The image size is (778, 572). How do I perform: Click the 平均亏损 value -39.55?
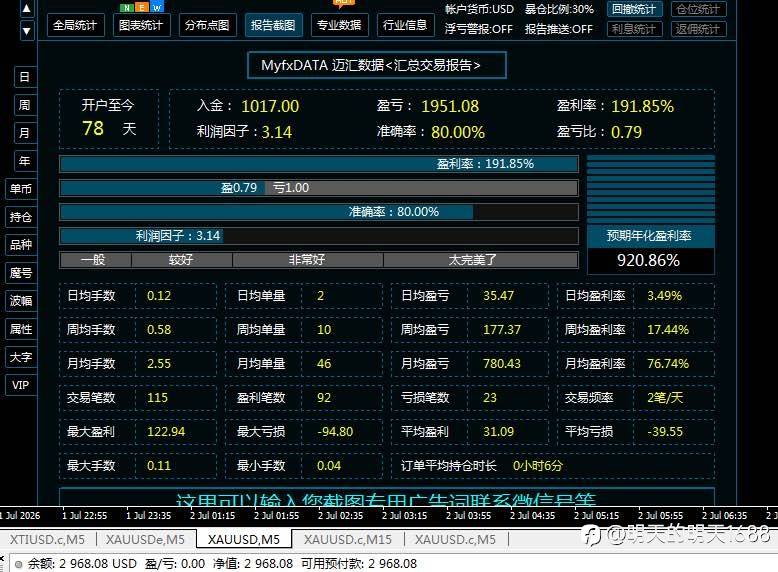coord(665,432)
